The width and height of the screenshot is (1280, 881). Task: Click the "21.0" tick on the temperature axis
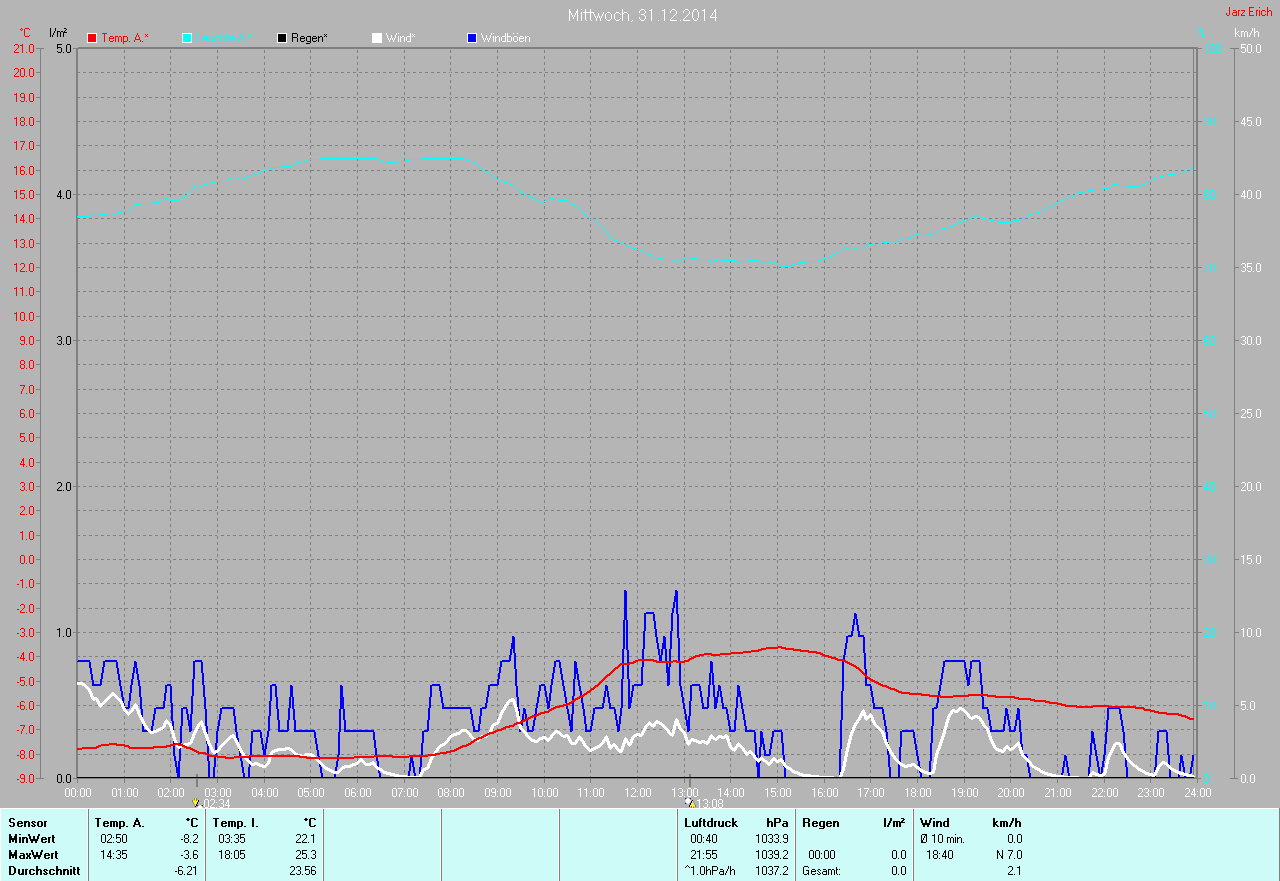24,49
